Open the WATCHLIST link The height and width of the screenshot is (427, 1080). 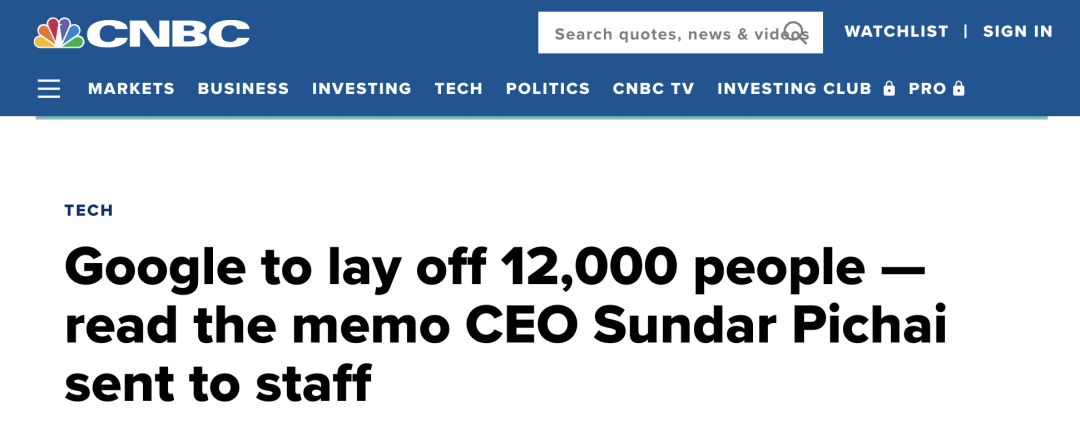click(896, 32)
